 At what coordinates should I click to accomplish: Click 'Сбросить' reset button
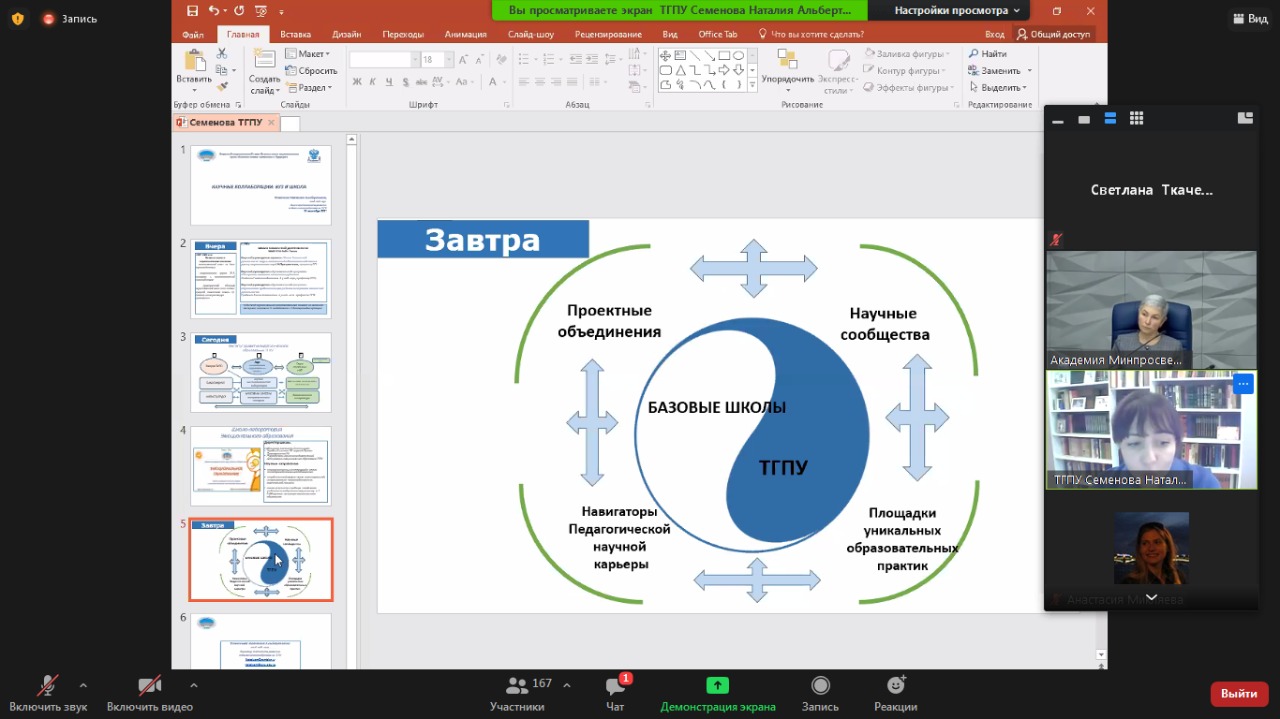311,71
